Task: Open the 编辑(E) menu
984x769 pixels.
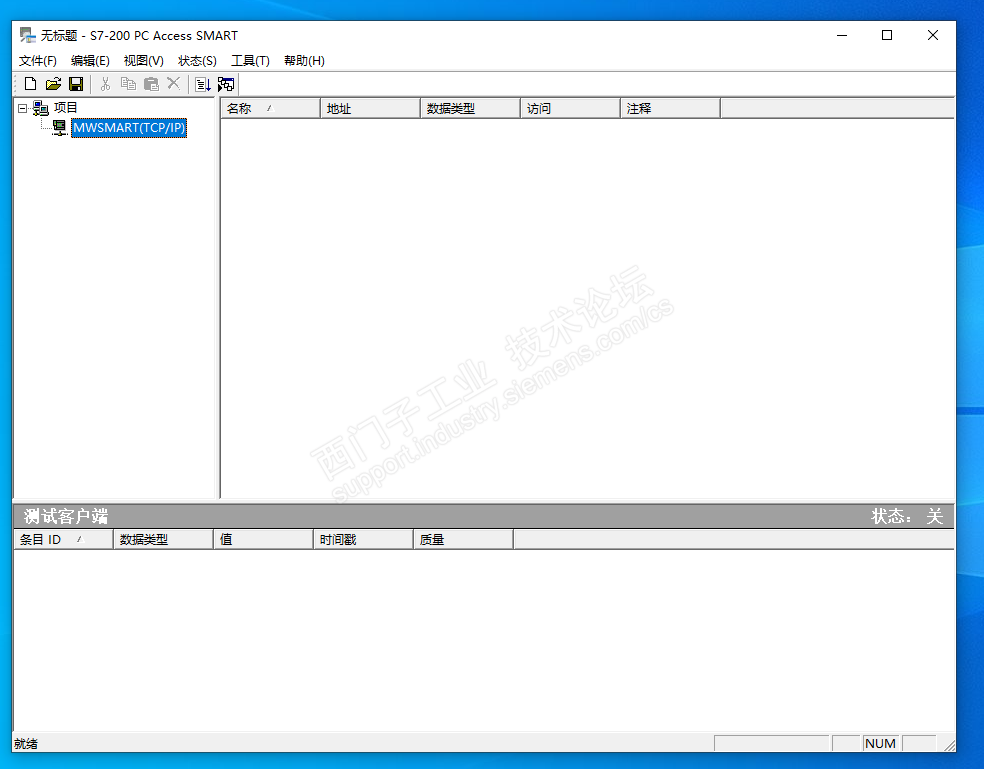Action: coord(90,61)
